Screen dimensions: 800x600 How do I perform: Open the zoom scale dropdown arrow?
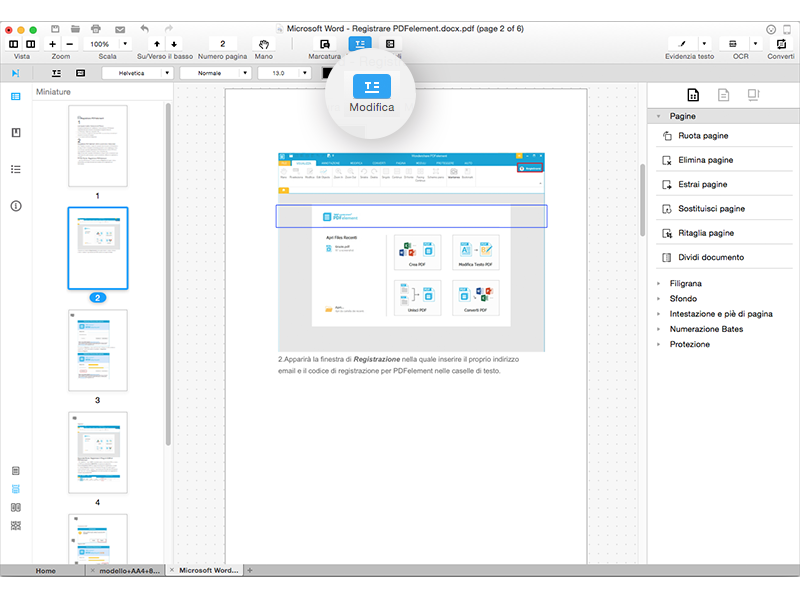(125, 44)
